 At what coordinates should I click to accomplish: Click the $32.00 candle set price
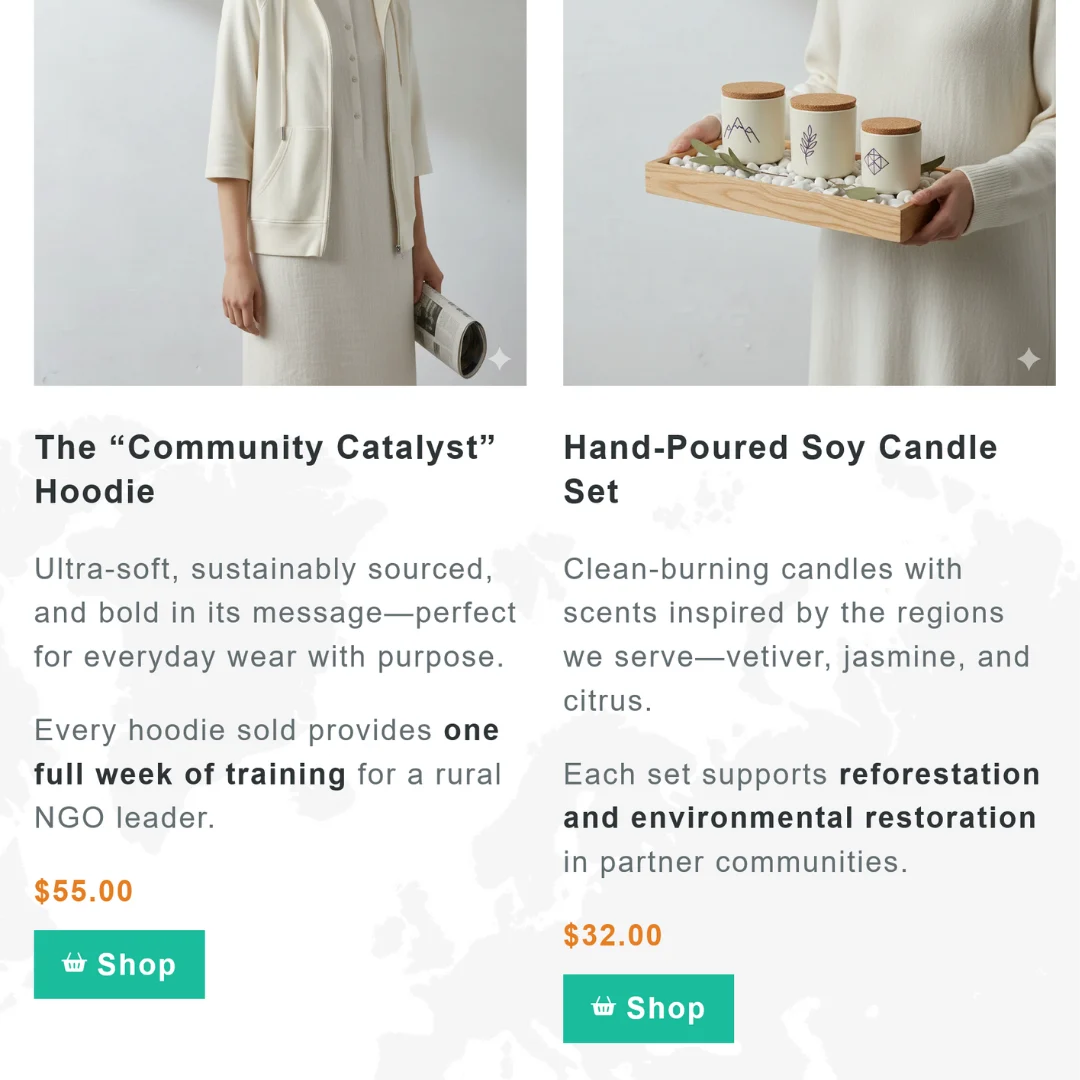613,935
